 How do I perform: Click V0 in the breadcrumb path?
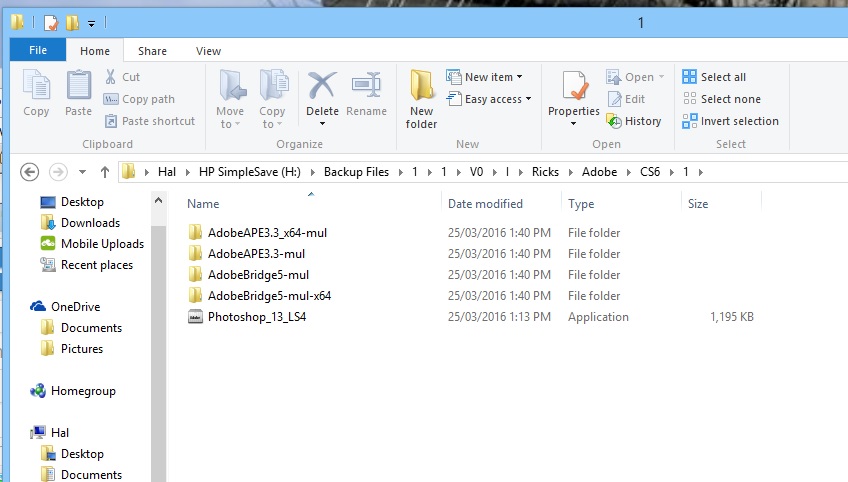pos(476,172)
